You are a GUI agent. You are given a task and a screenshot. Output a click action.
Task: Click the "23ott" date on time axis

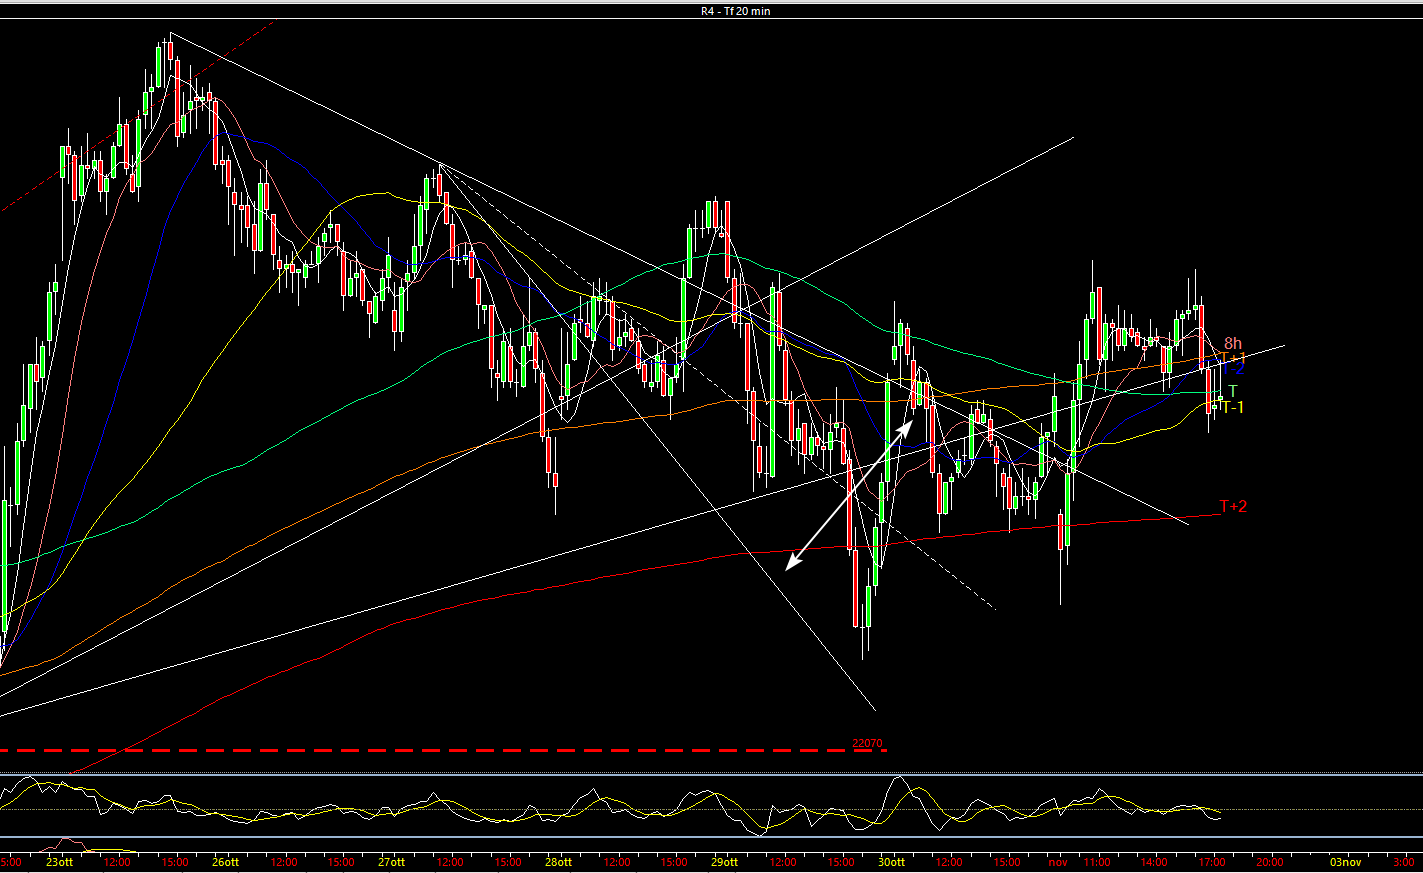(x=59, y=861)
